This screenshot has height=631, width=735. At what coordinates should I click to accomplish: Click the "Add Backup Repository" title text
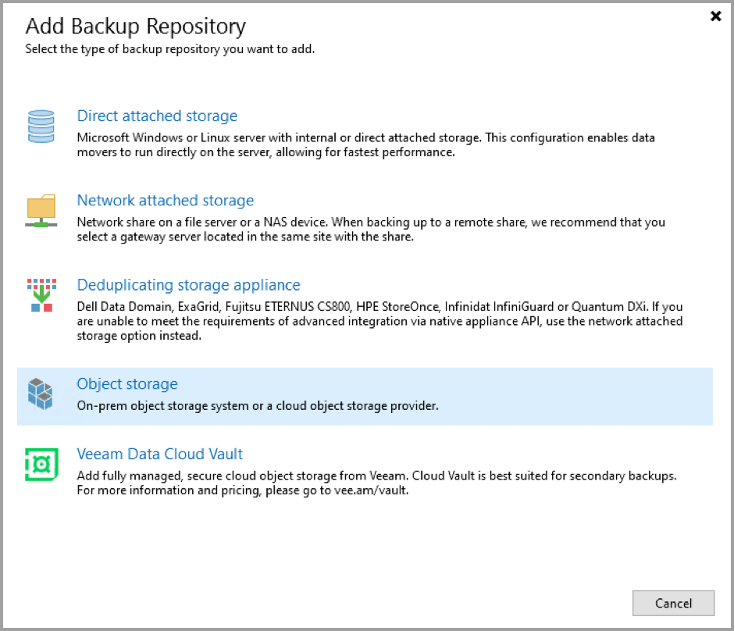(x=135, y=27)
